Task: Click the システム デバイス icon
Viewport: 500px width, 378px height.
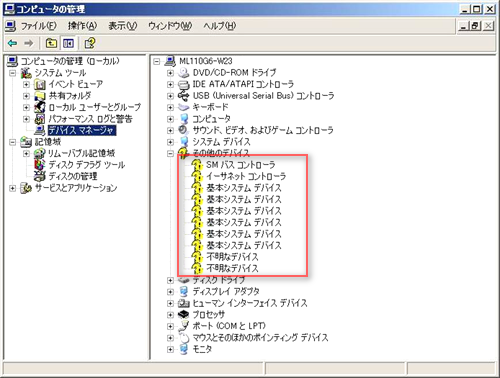Action: (184, 142)
